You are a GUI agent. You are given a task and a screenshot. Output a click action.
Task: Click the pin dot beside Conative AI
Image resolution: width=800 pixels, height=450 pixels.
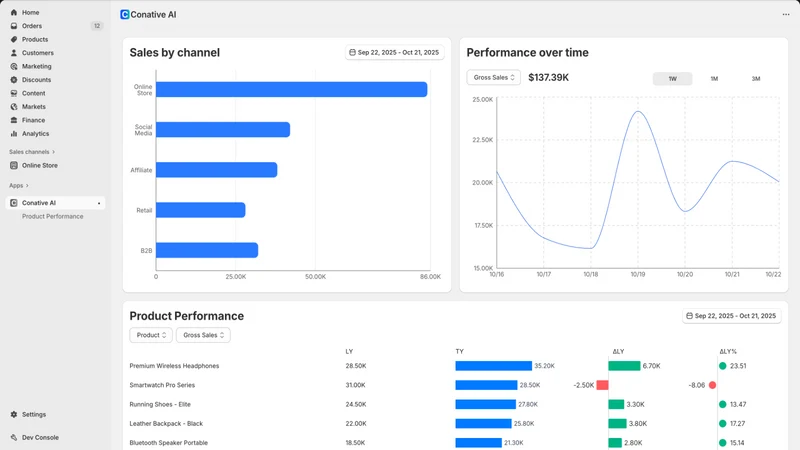(99, 204)
